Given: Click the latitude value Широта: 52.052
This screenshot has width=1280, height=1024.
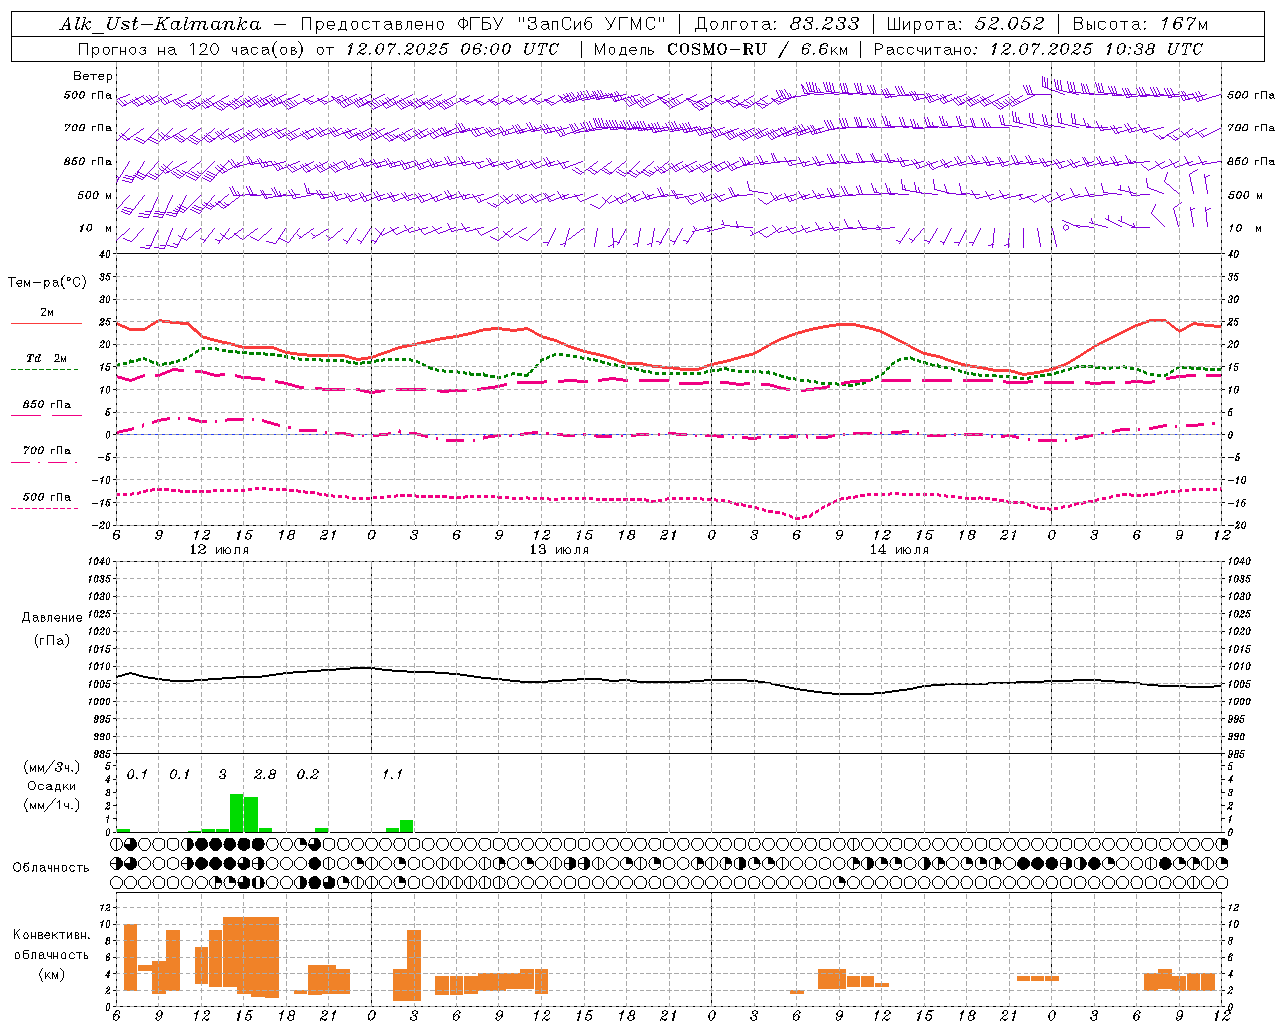Looking at the screenshot, I should click(965, 24).
